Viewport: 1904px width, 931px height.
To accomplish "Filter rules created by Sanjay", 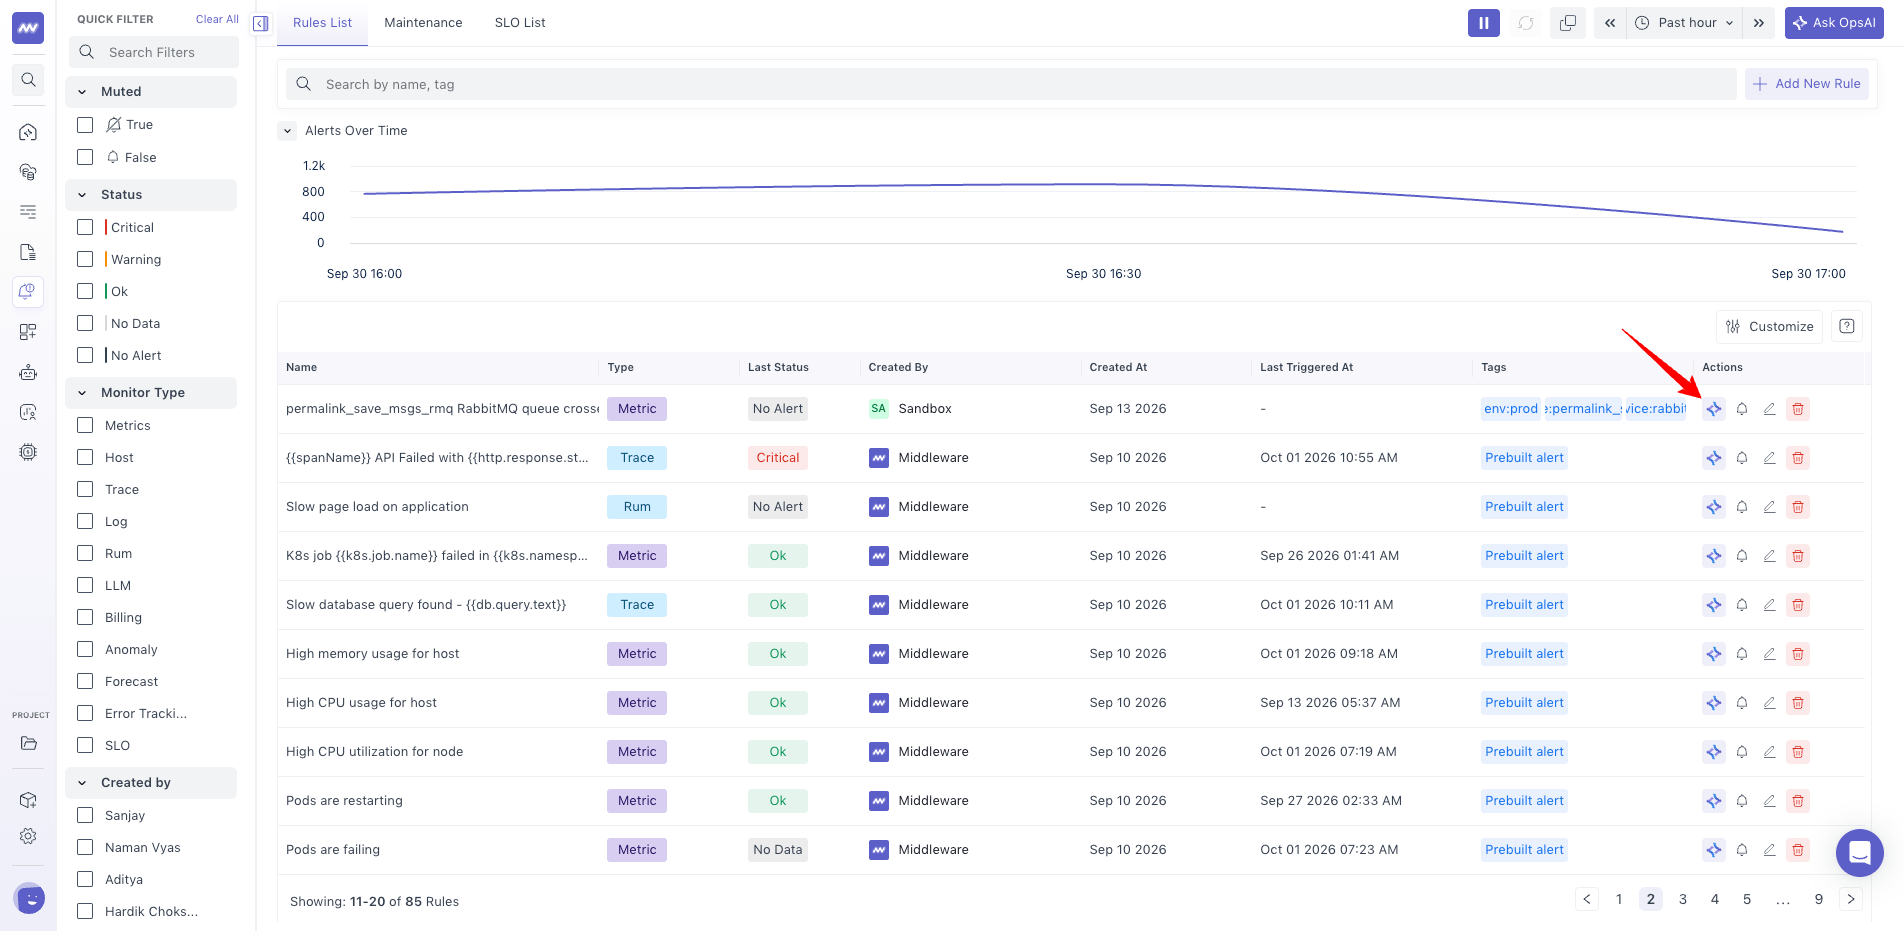I will (85, 815).
